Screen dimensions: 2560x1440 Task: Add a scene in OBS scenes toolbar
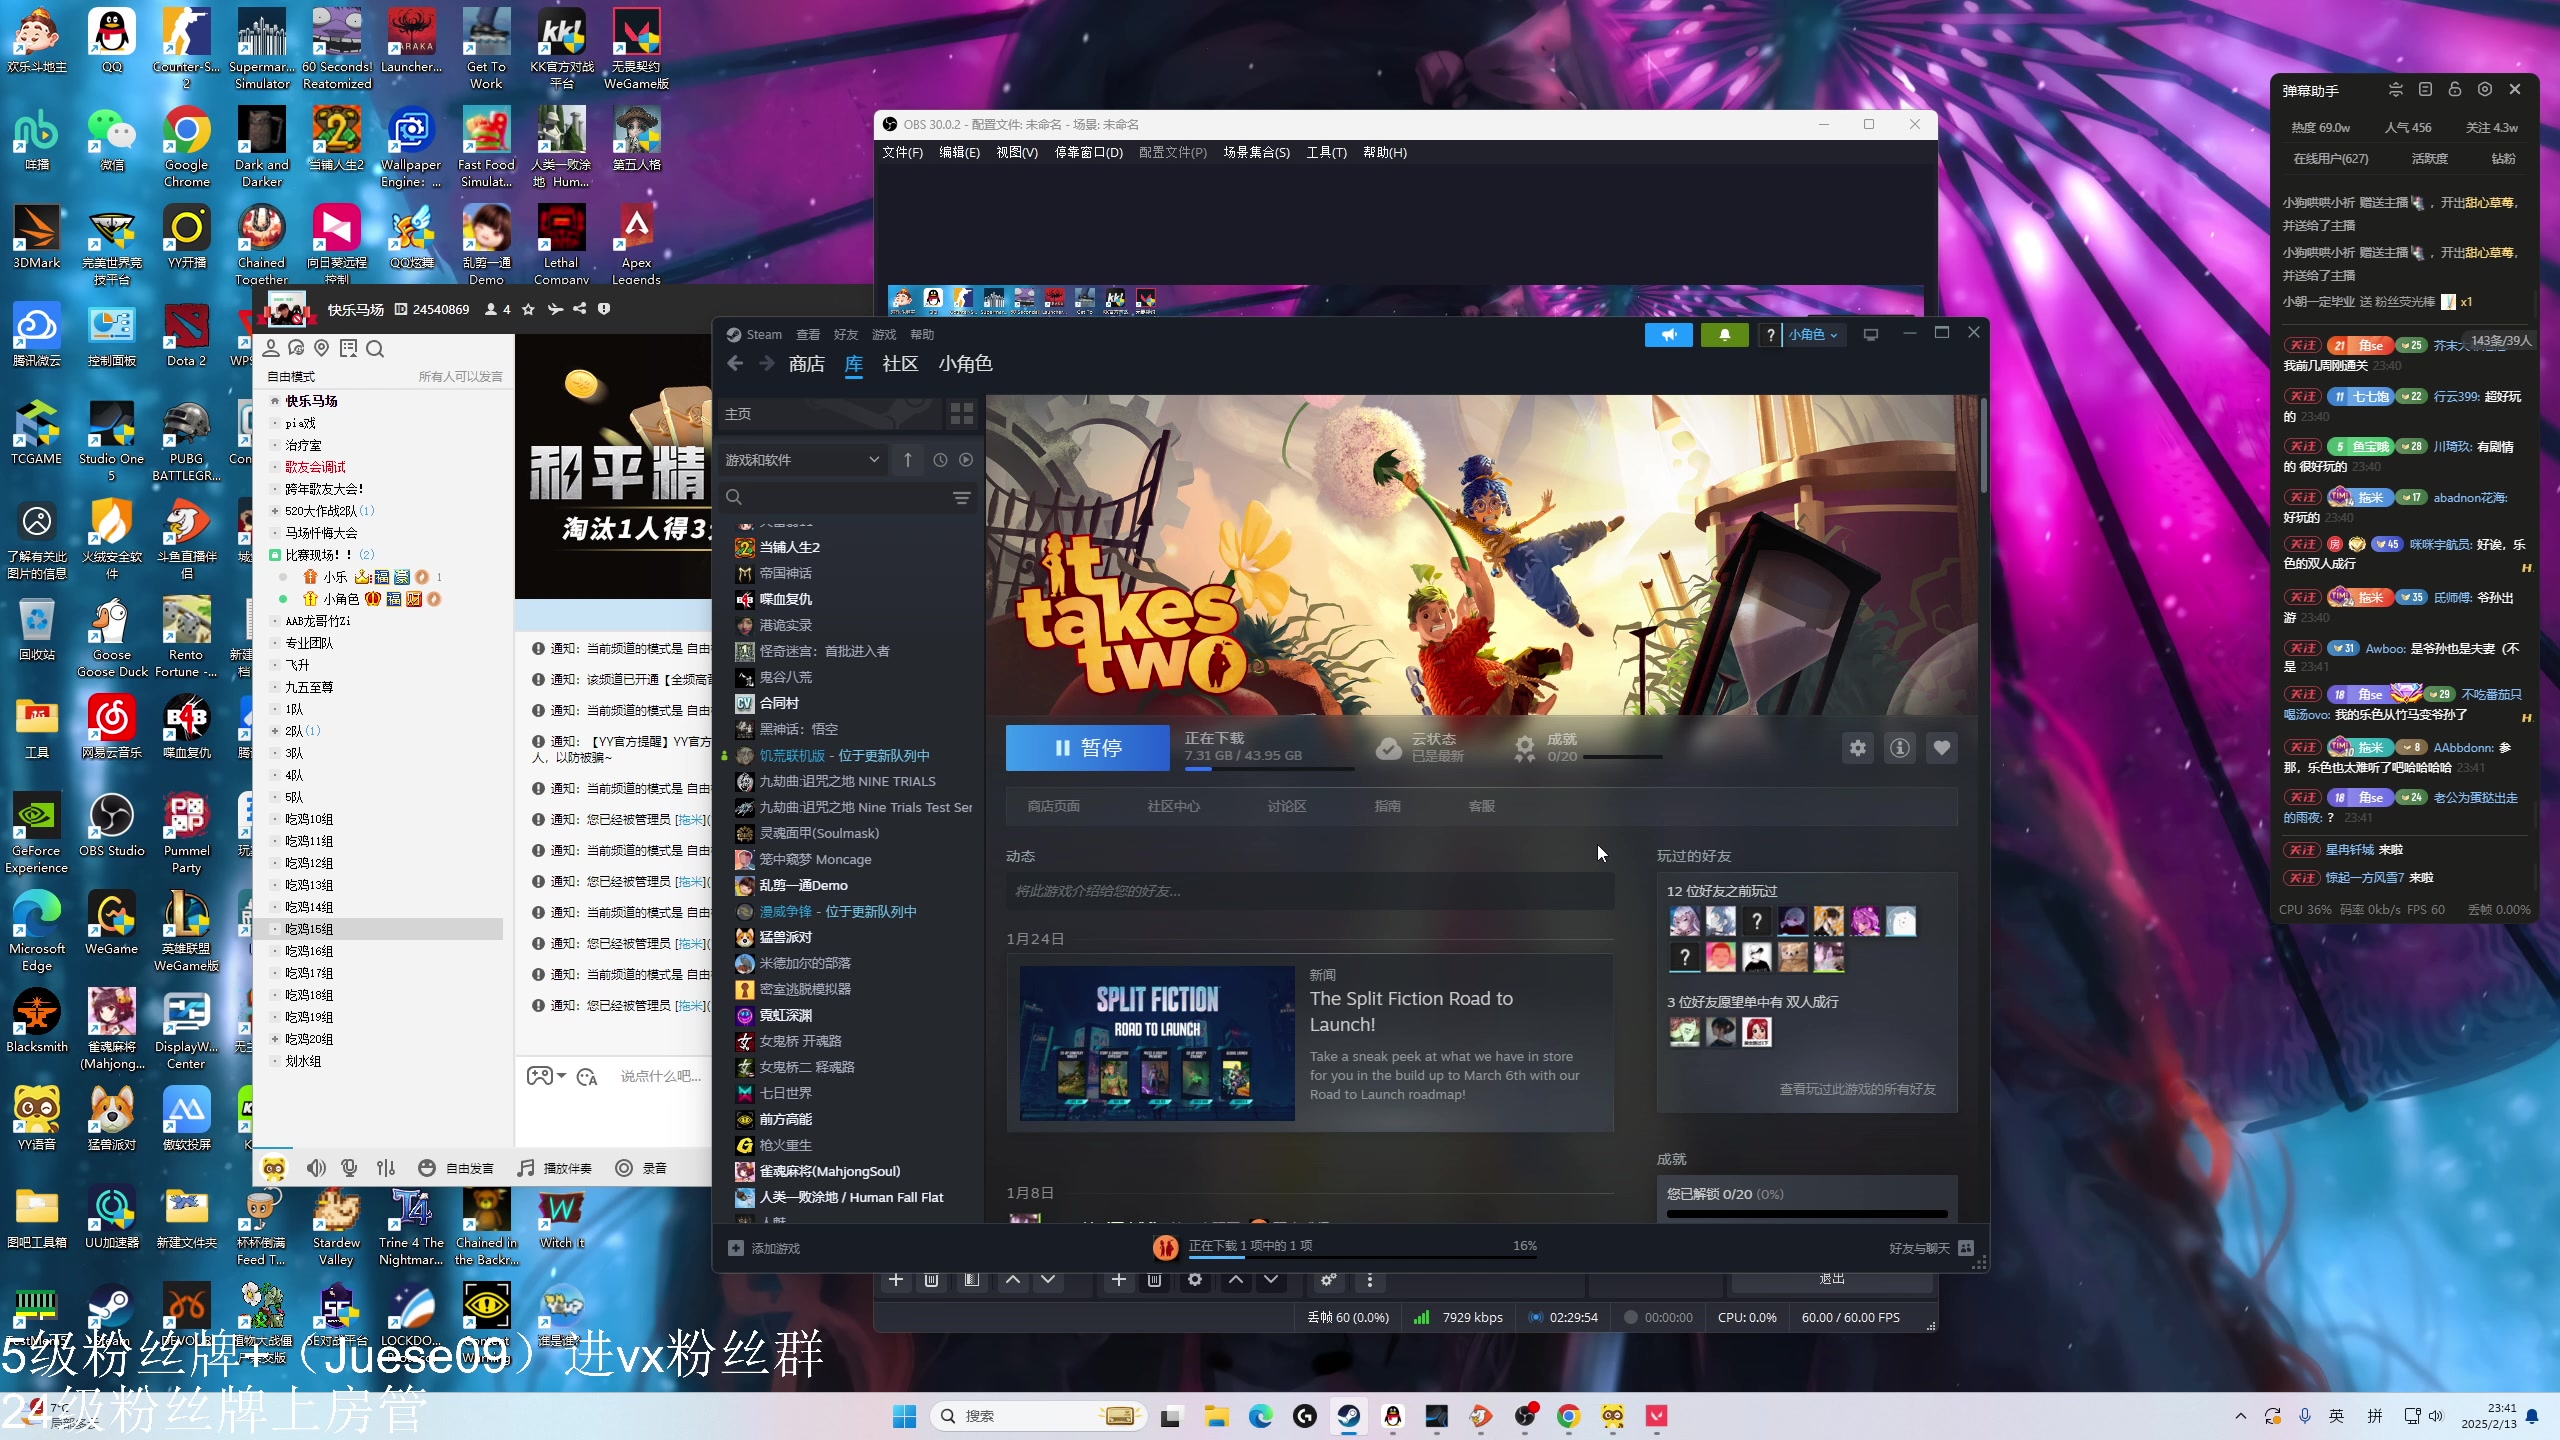click(896, 1279)
